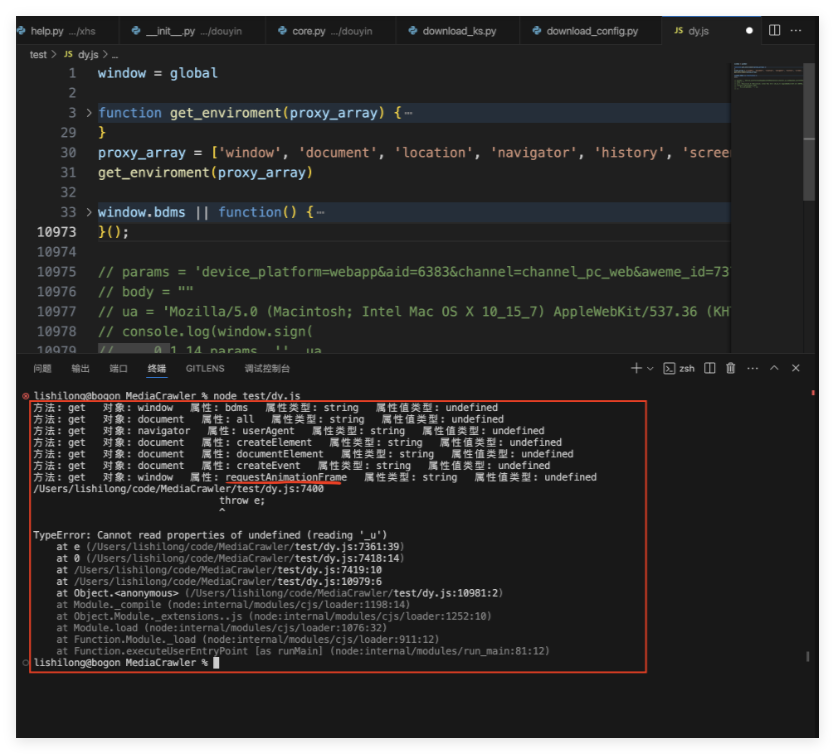Screen dimensions: 835x754
Task: Select the 终端 (Terminal) panel tab
Action: tap(157, 368)
